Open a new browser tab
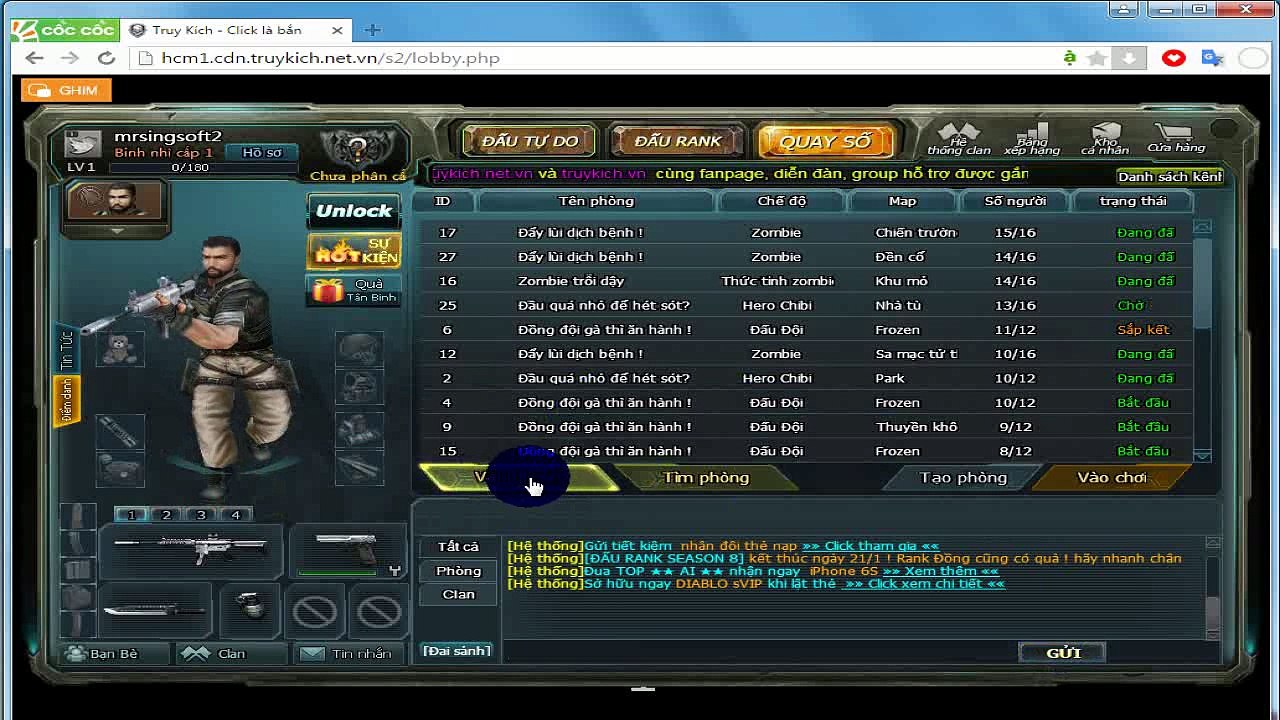This screenshot has width=1280, height=720. pos(372,30)
